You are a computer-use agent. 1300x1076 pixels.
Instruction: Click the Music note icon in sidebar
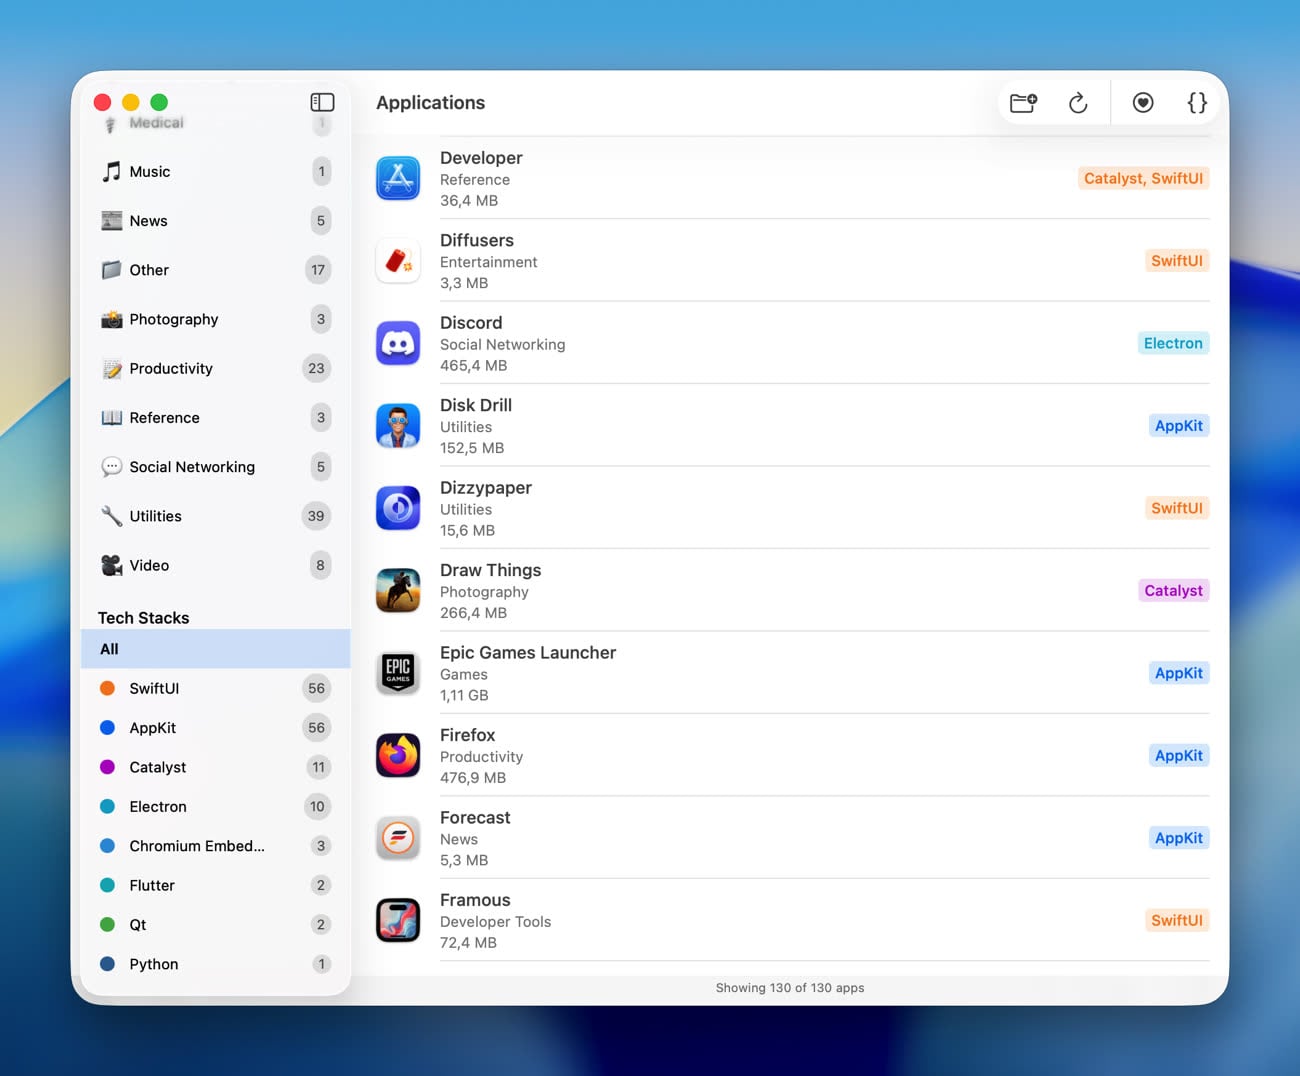point(110,171)
